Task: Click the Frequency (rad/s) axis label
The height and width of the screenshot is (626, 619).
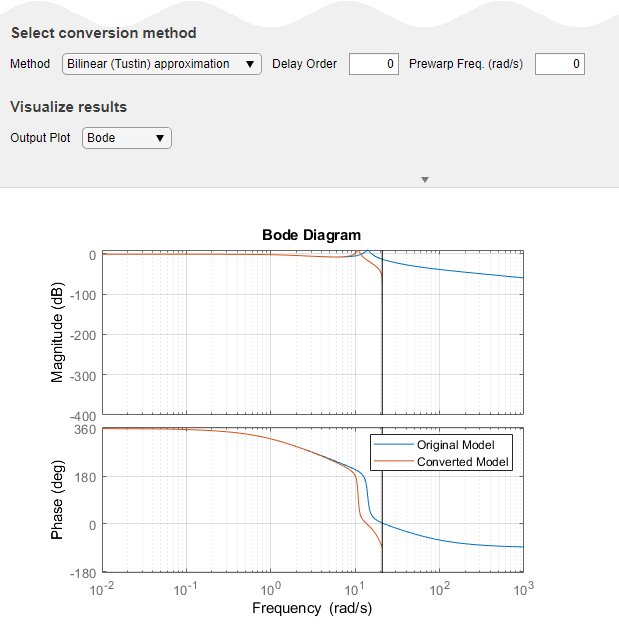Action: (x=311, y=607)
